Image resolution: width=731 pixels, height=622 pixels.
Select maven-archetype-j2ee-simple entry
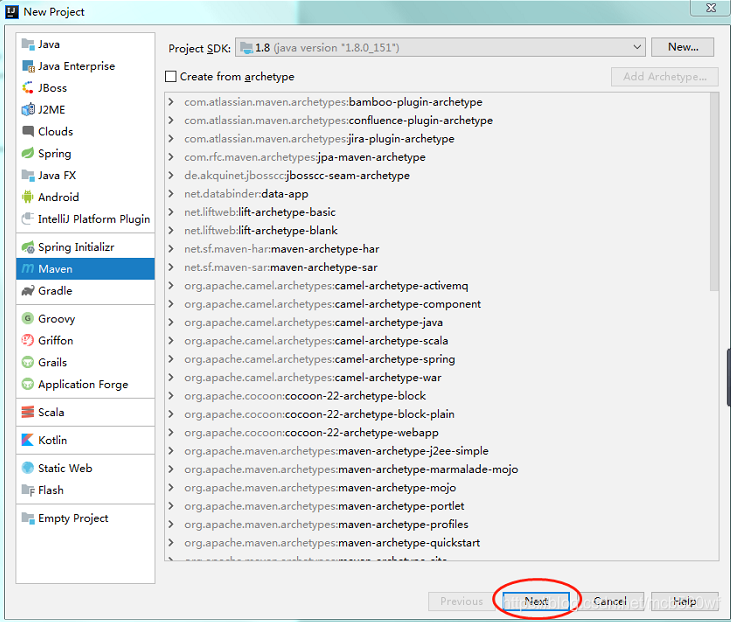pos(336,451)
